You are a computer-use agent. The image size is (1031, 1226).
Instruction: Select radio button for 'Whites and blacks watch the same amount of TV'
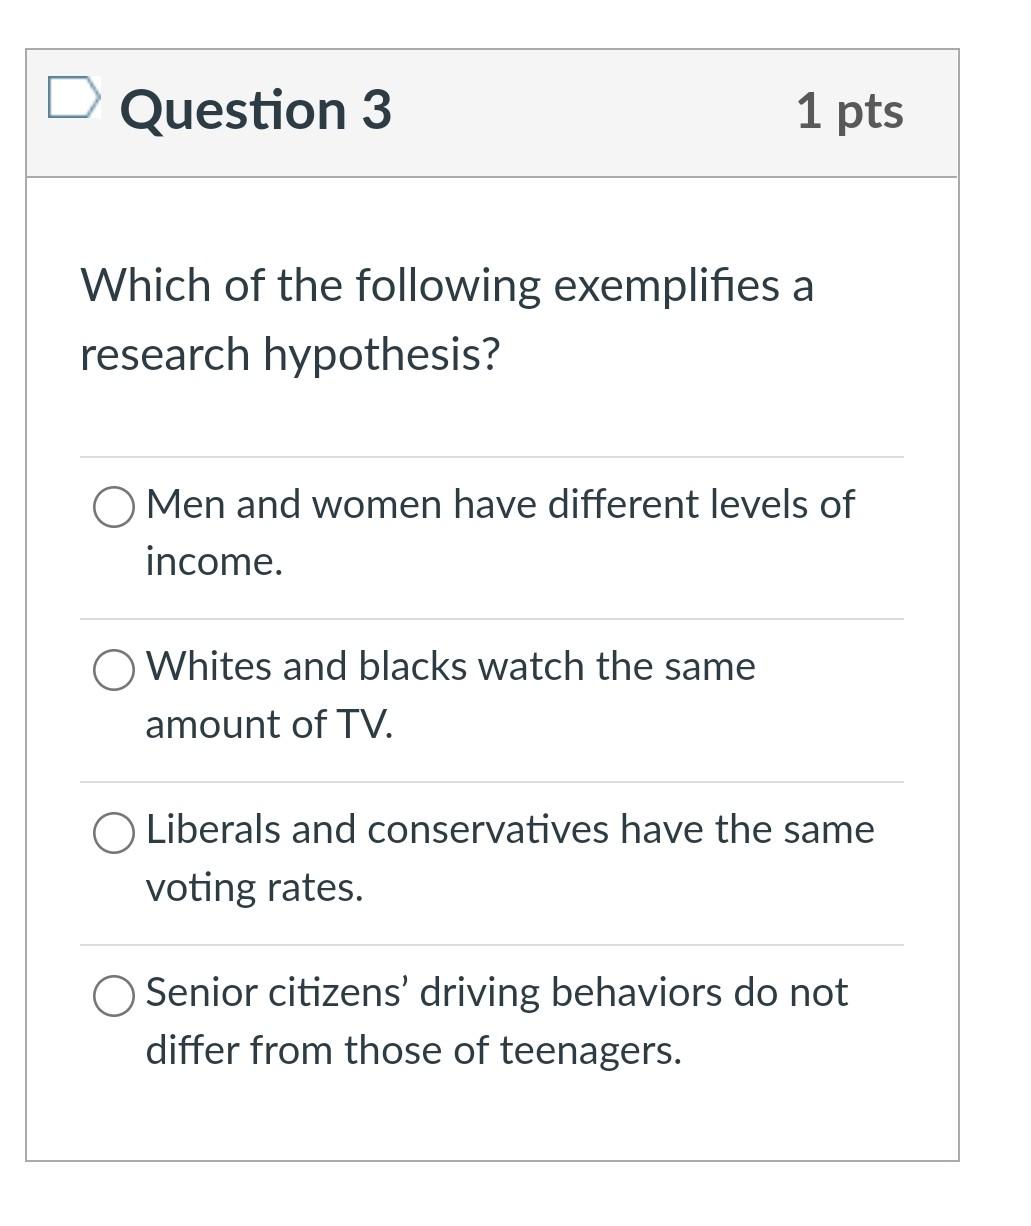pos(113,669)
